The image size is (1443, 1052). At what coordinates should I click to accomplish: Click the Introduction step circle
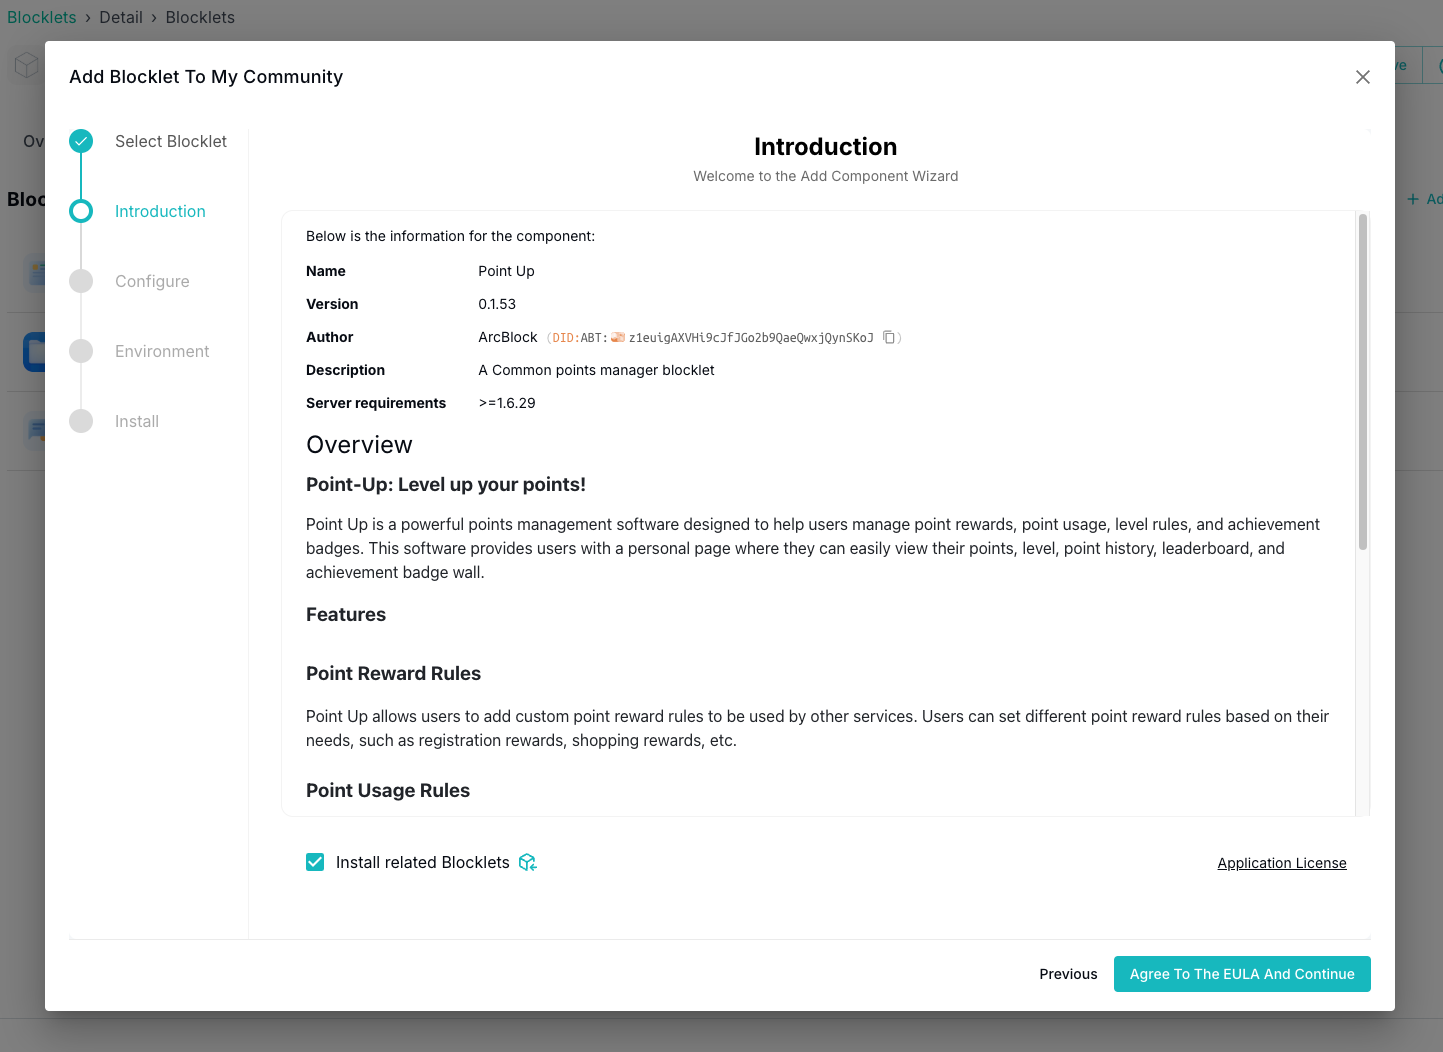81,211
